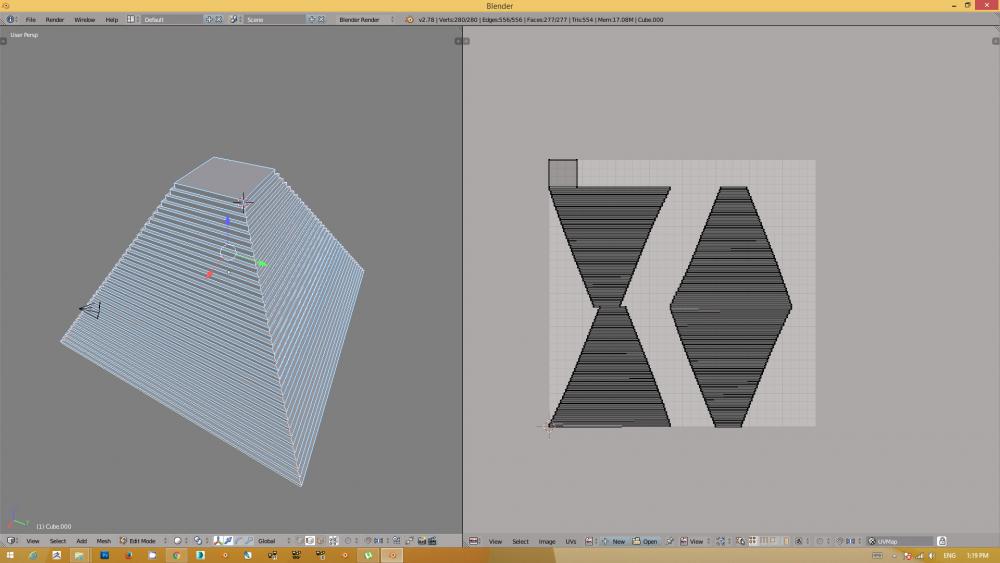Screen dimensions: 1000x563
Task: Open the Edit Mode dropdown
Action: (x=141, y=541)
